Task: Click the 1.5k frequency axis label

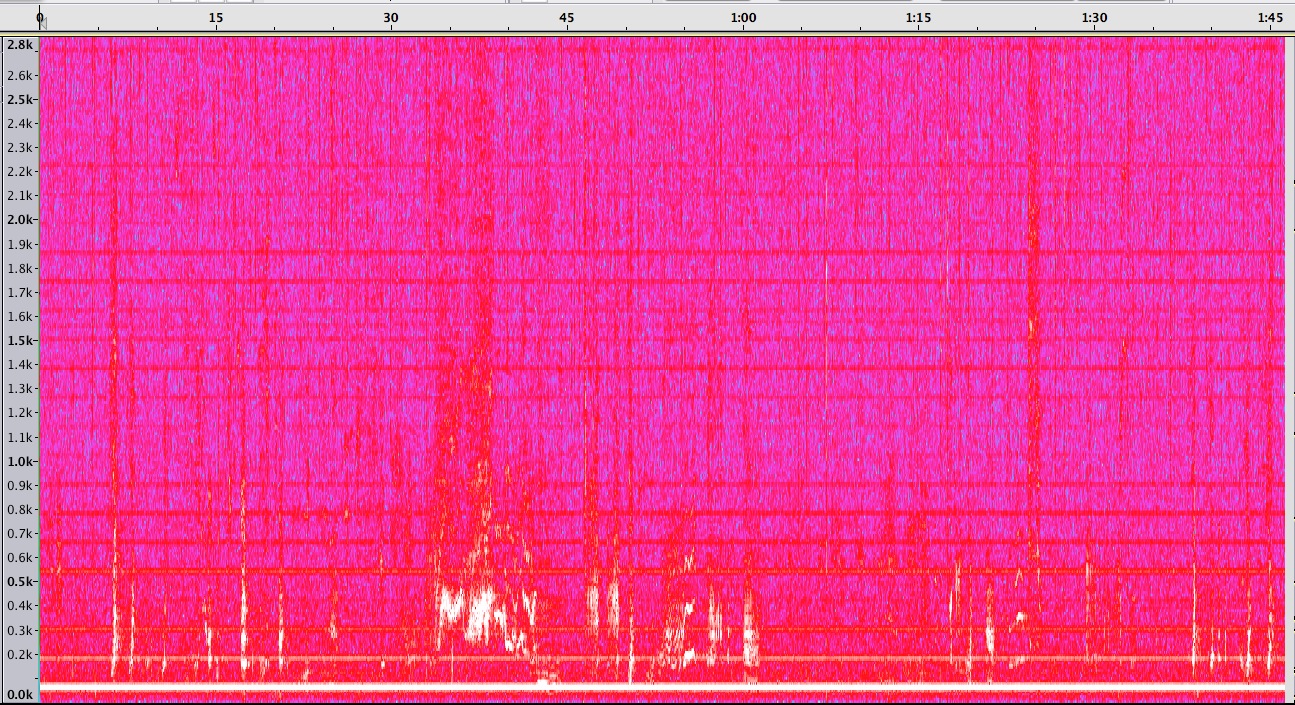Action: (x=19, y=341)
